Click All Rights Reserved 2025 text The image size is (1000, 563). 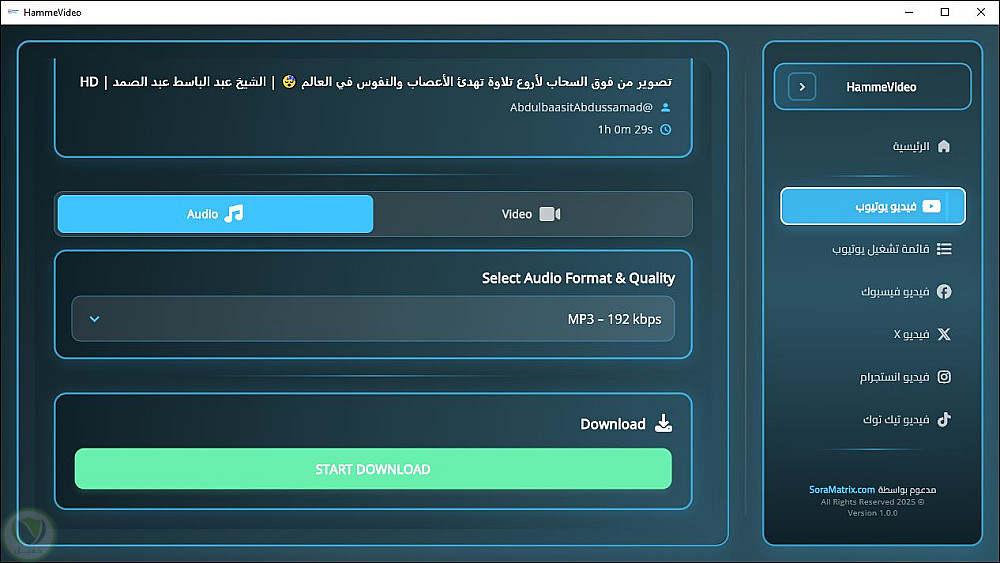[872, 502]
